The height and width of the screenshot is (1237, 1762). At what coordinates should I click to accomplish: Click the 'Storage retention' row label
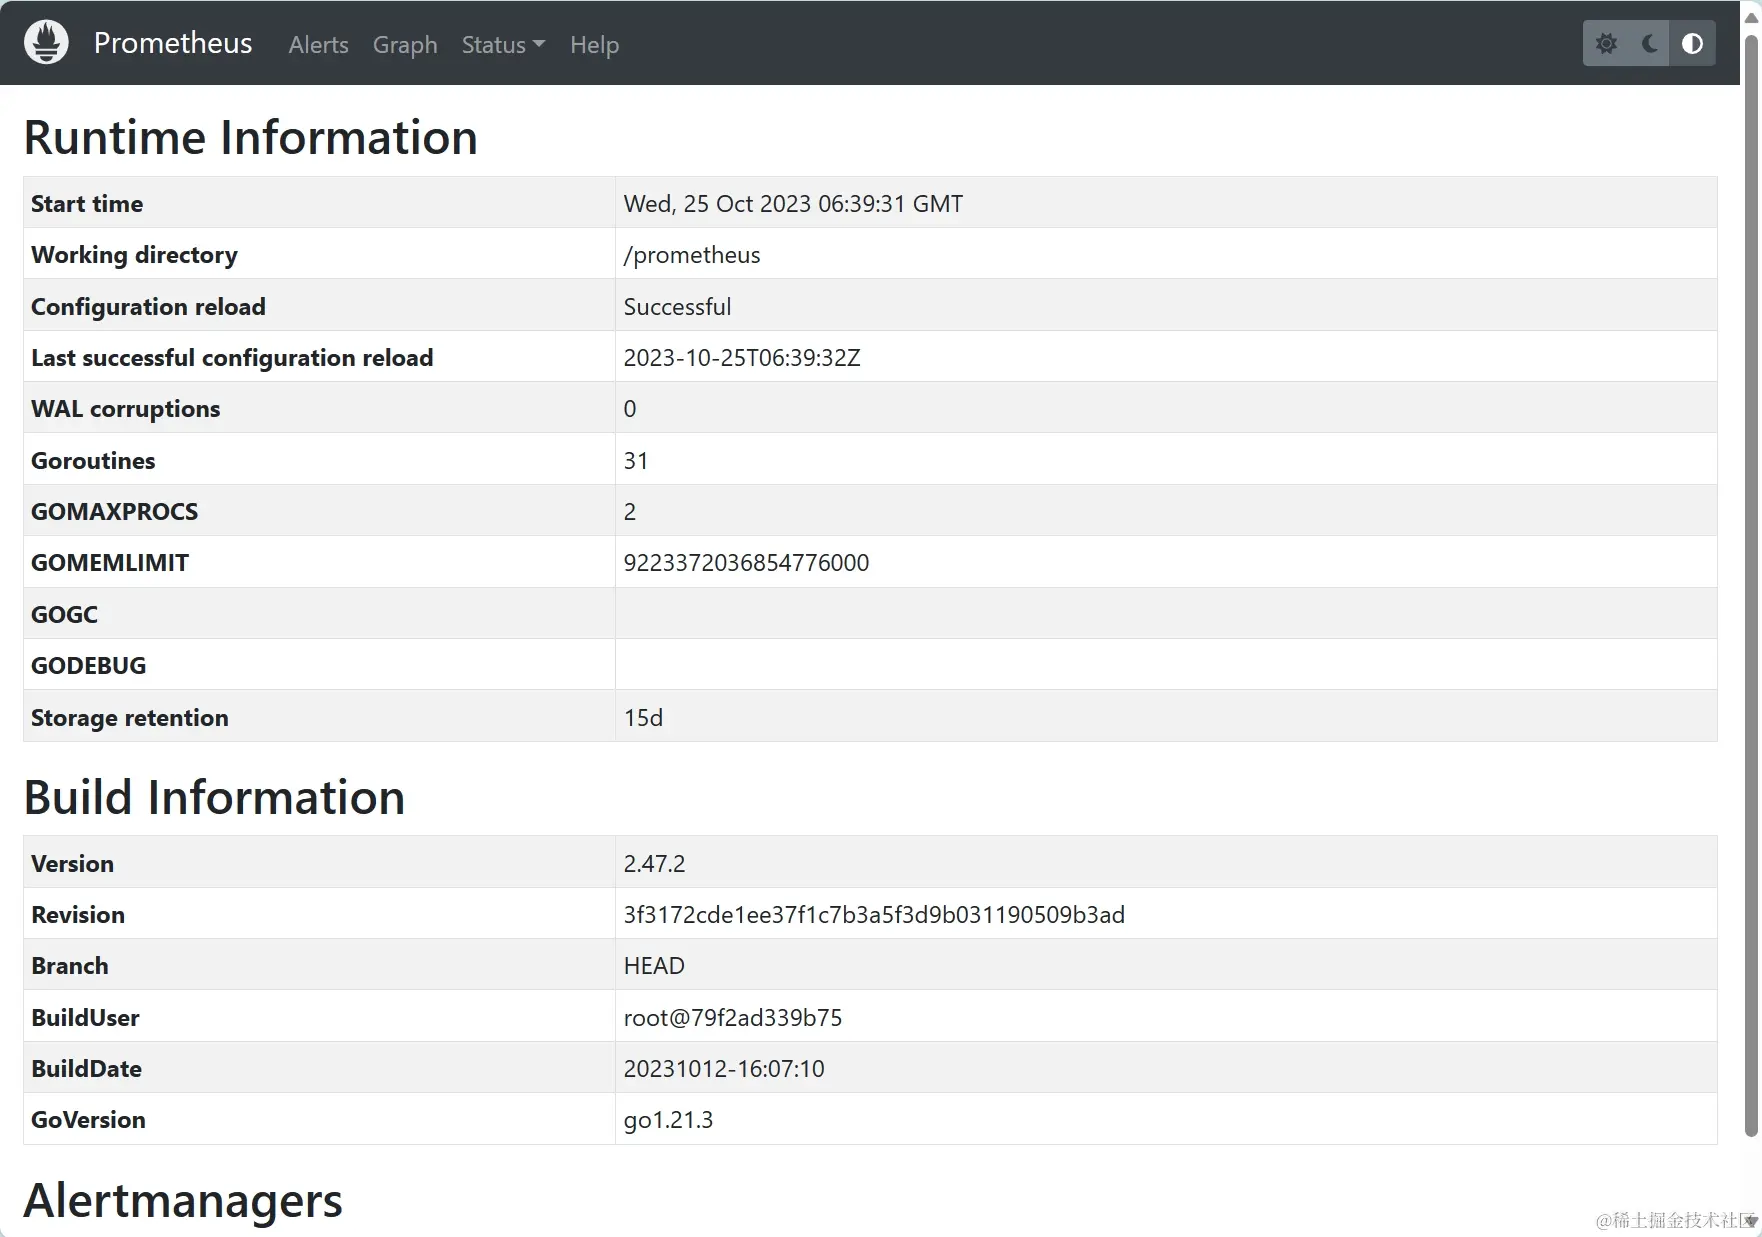pyautogui.click(x=129, y=718)
